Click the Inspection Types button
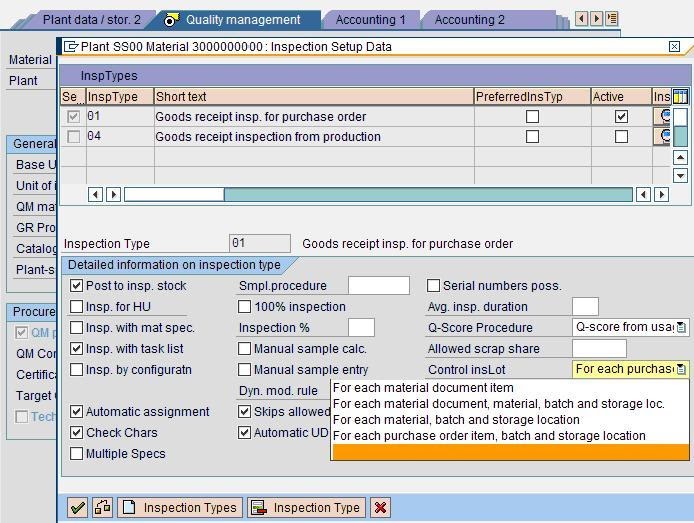 [x=180, y=507]
